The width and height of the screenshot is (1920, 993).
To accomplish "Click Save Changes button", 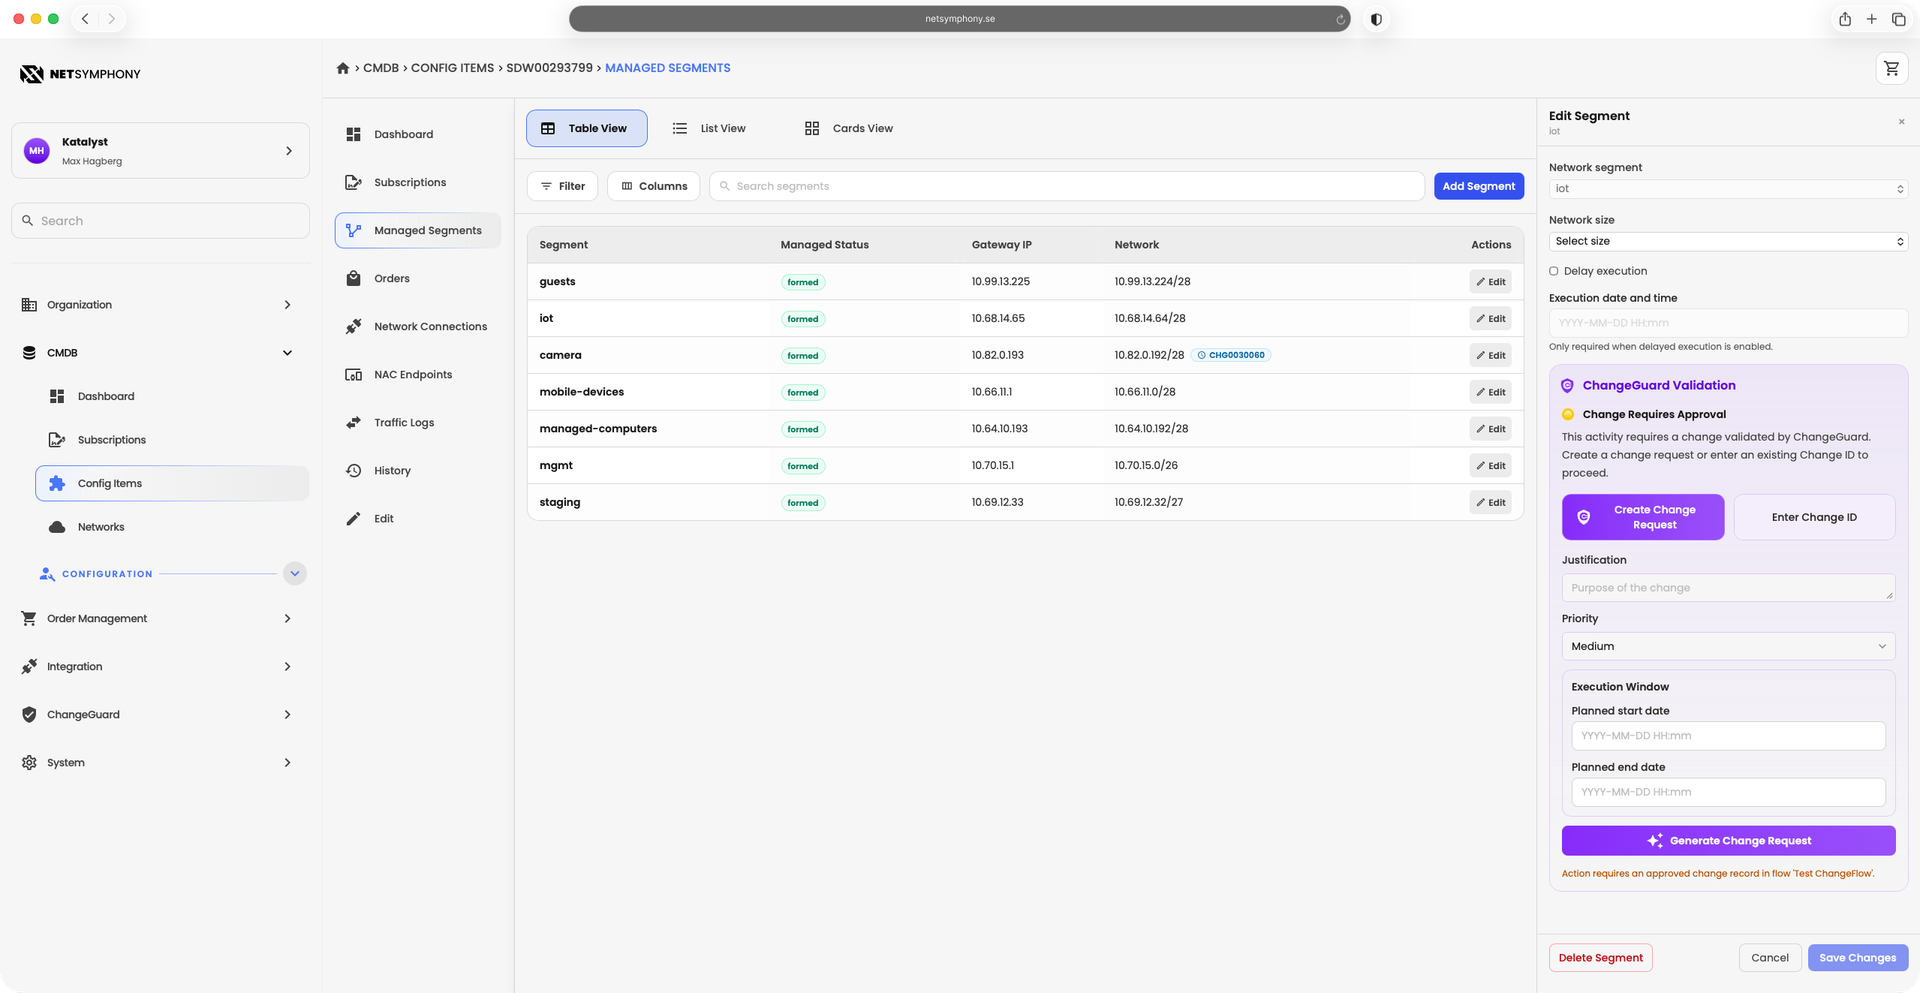I will click(x=1857, y=958).
